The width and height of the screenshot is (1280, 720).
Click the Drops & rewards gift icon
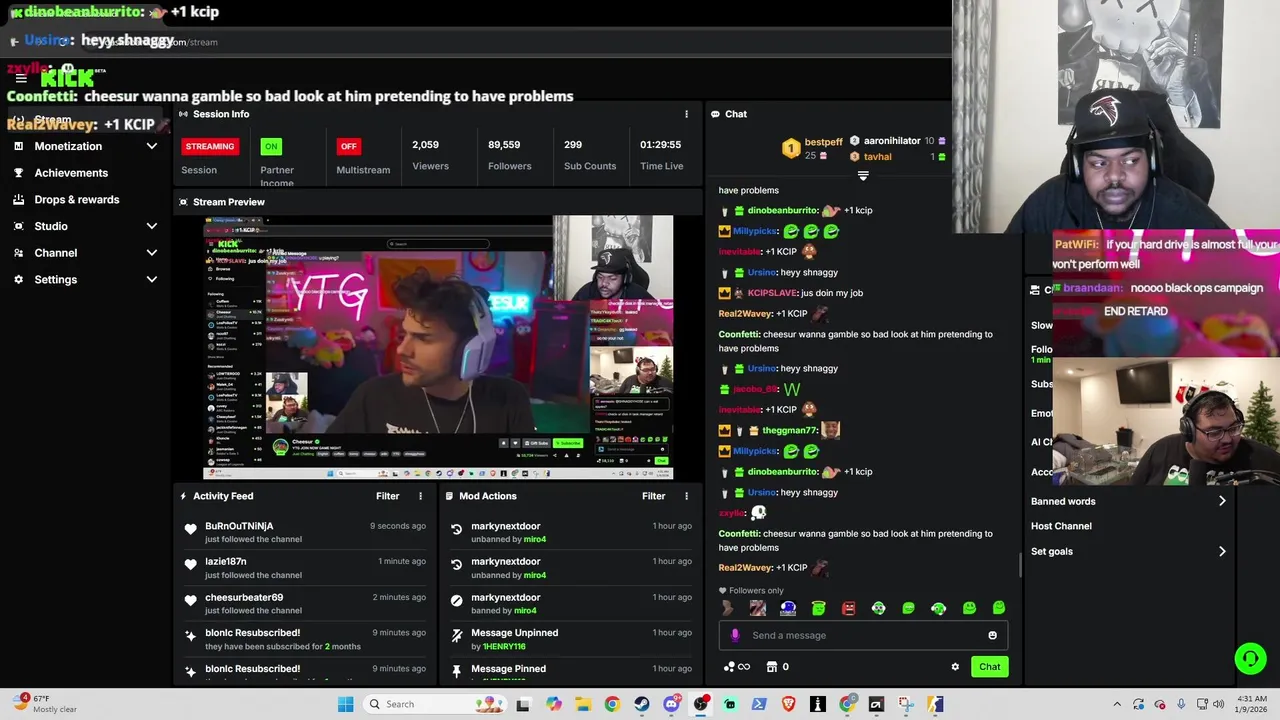click(x=18, y=199)
